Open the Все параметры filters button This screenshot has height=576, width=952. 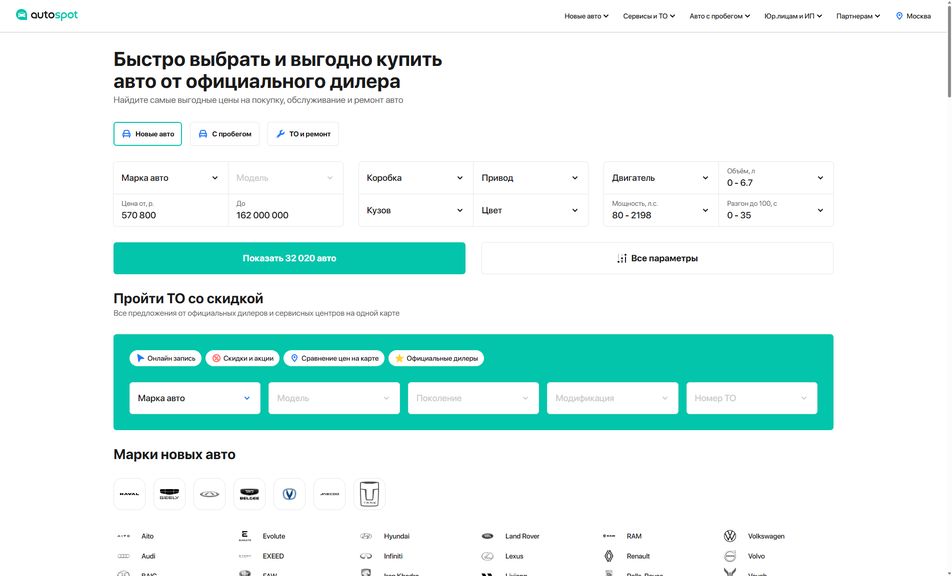[x=658, y=258]
